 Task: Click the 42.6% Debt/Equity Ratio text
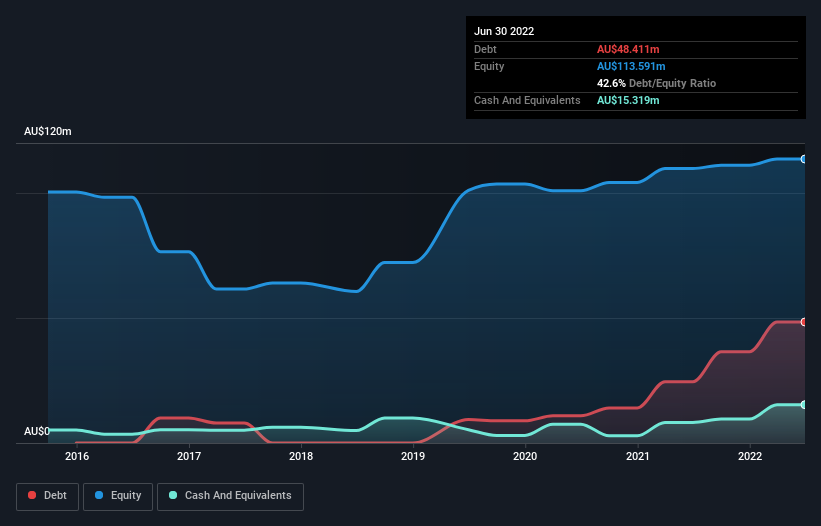657,83
